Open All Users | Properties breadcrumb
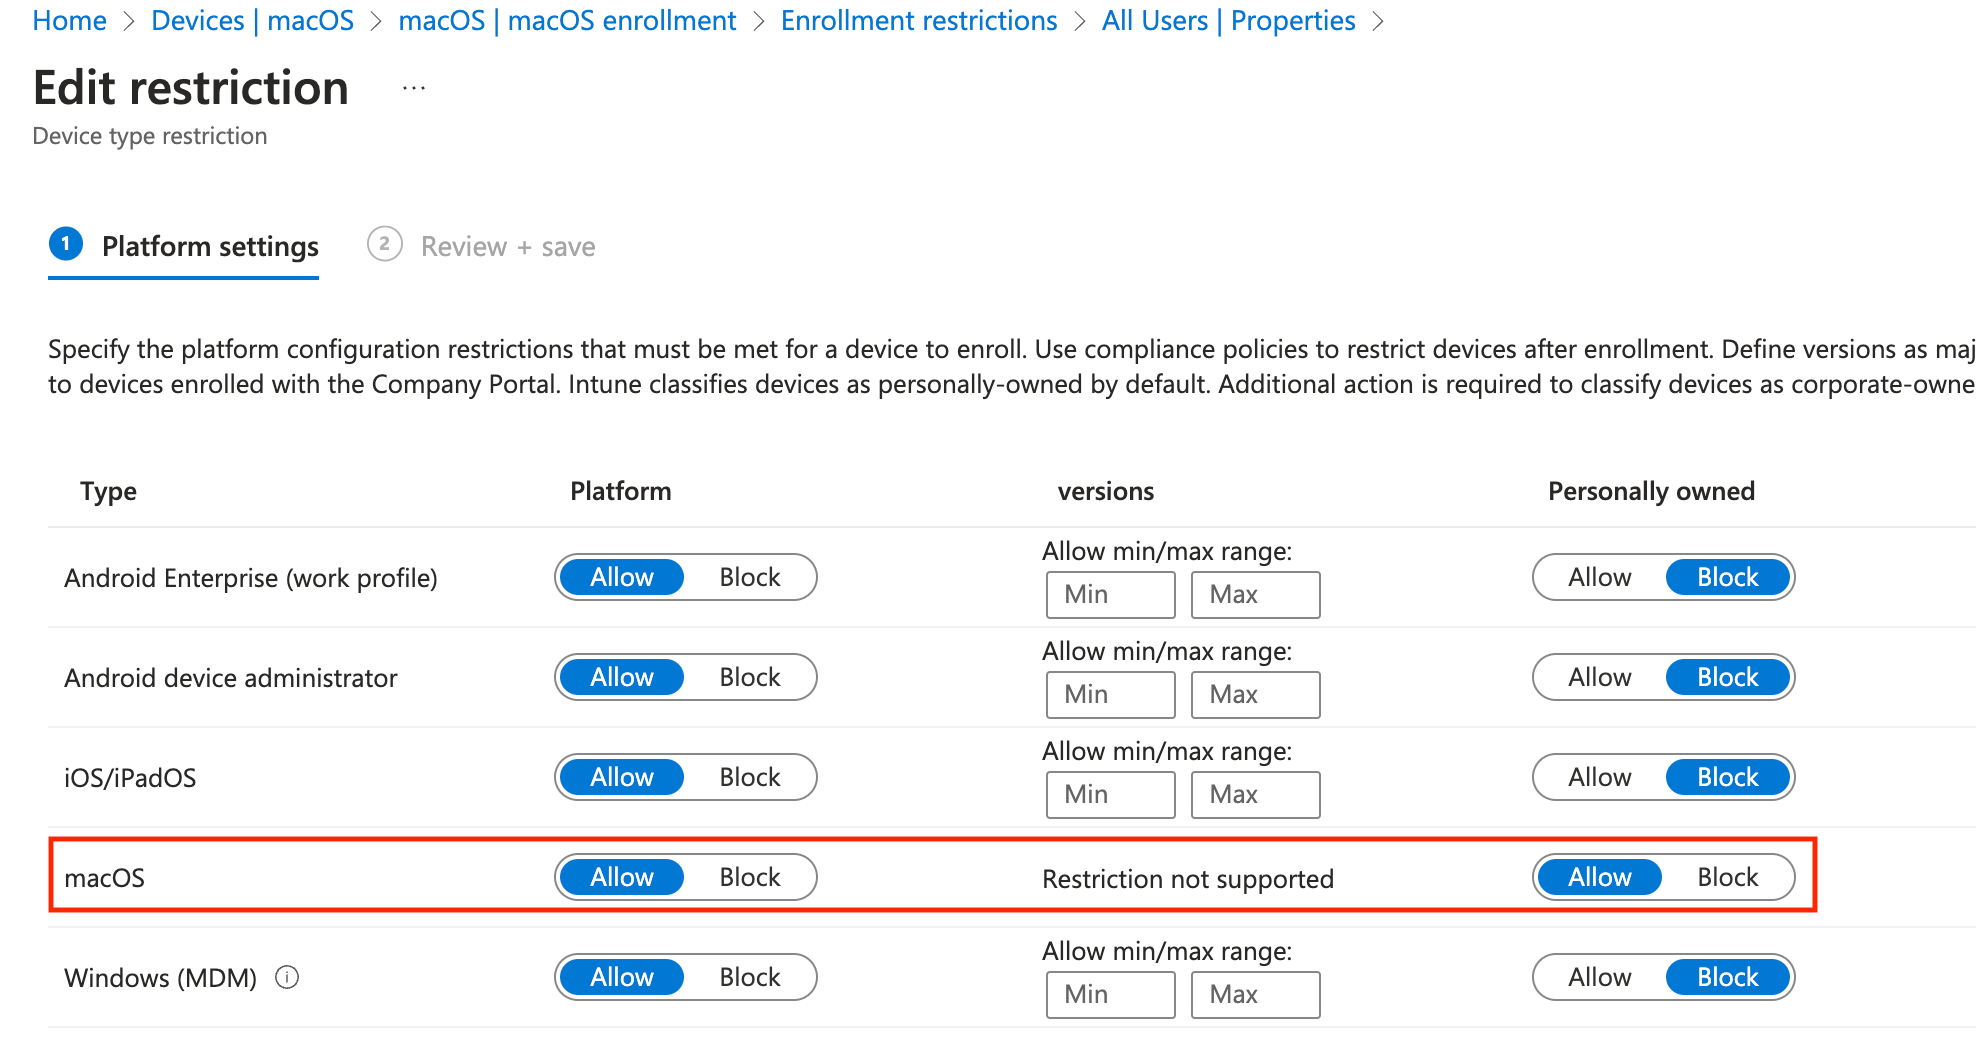This screenshot has height=1064, width=1976. pyautogui.click(x=1228, y=20)
